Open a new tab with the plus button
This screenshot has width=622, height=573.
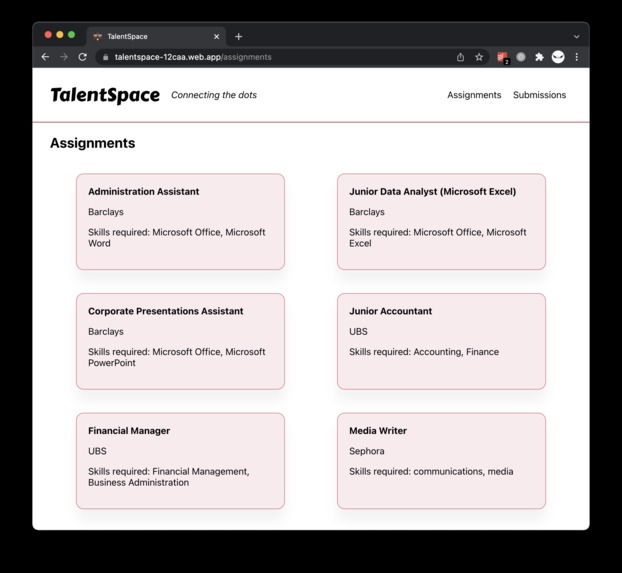(238, 37)
